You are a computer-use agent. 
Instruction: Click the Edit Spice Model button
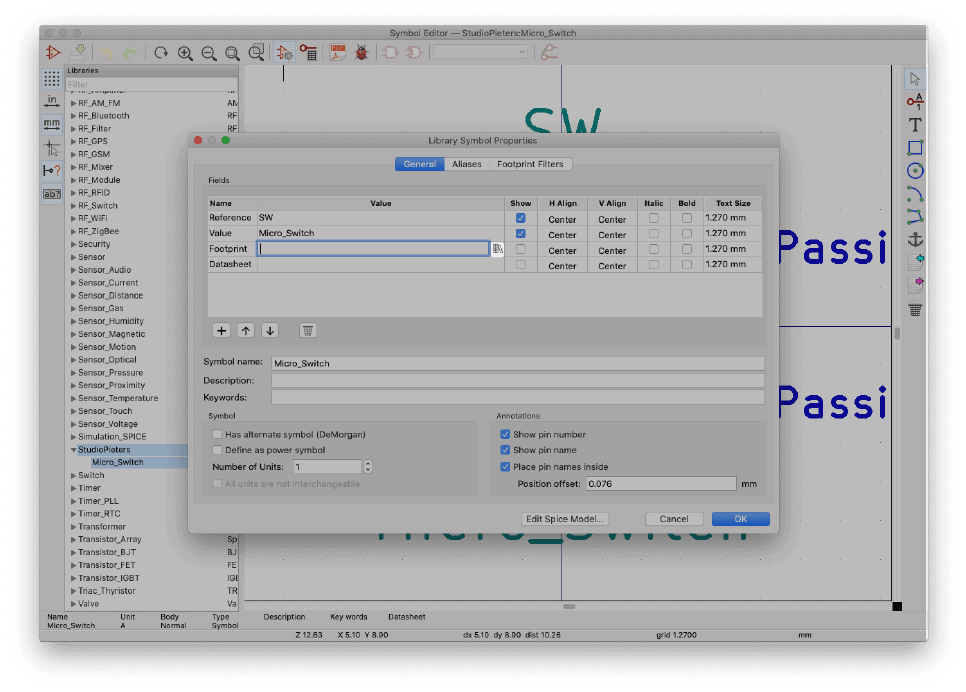point(564,519)
